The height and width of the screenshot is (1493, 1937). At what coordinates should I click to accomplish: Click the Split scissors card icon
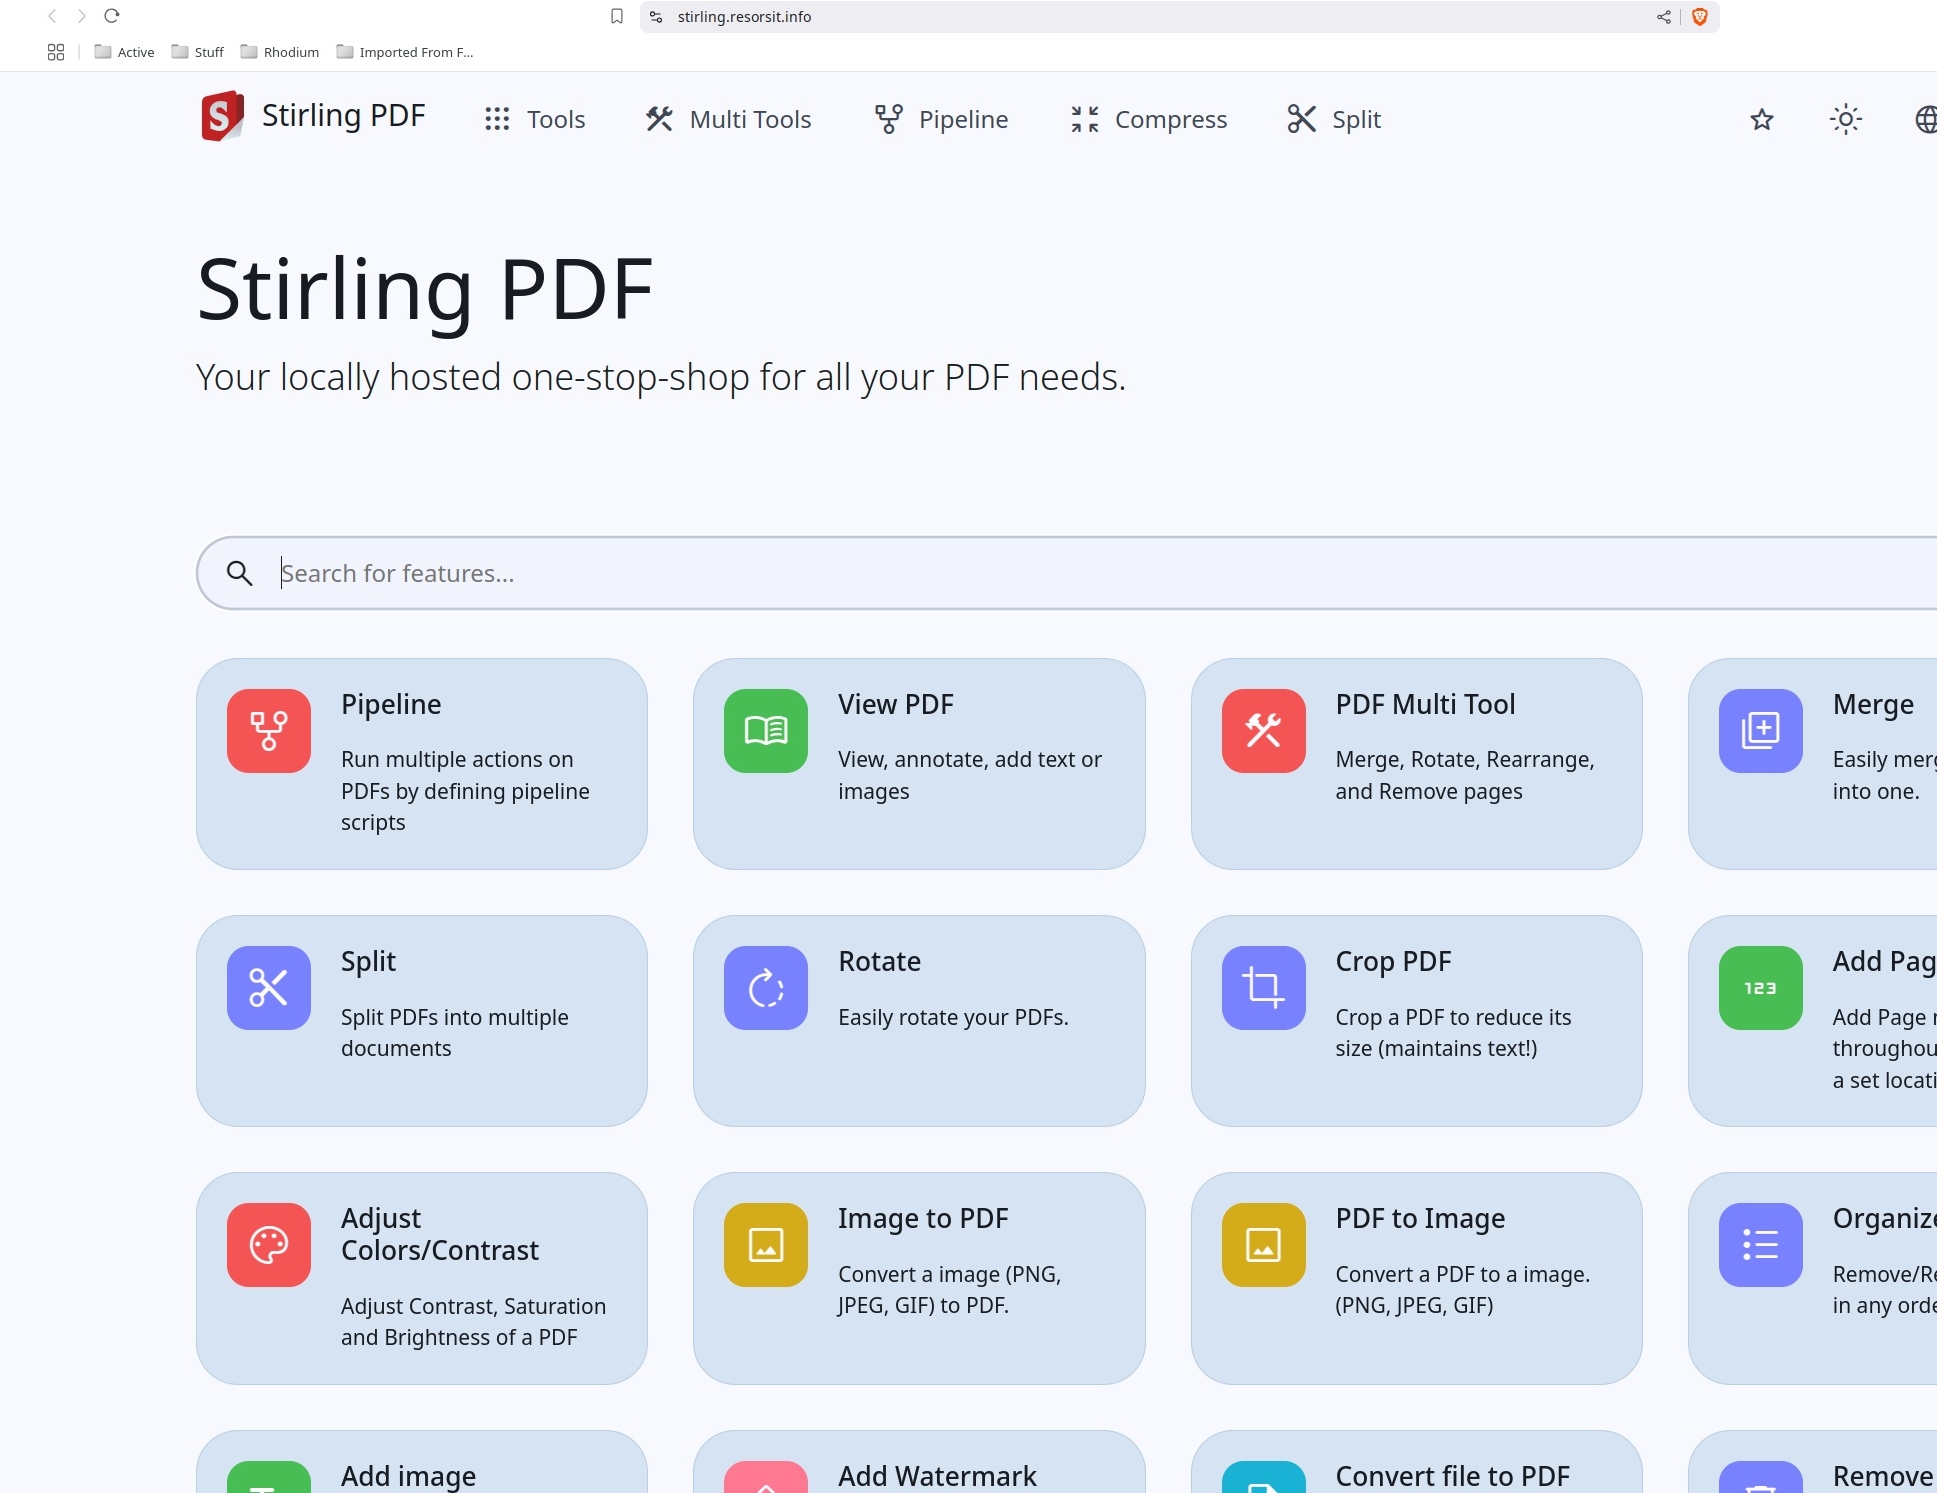point(269,988)
